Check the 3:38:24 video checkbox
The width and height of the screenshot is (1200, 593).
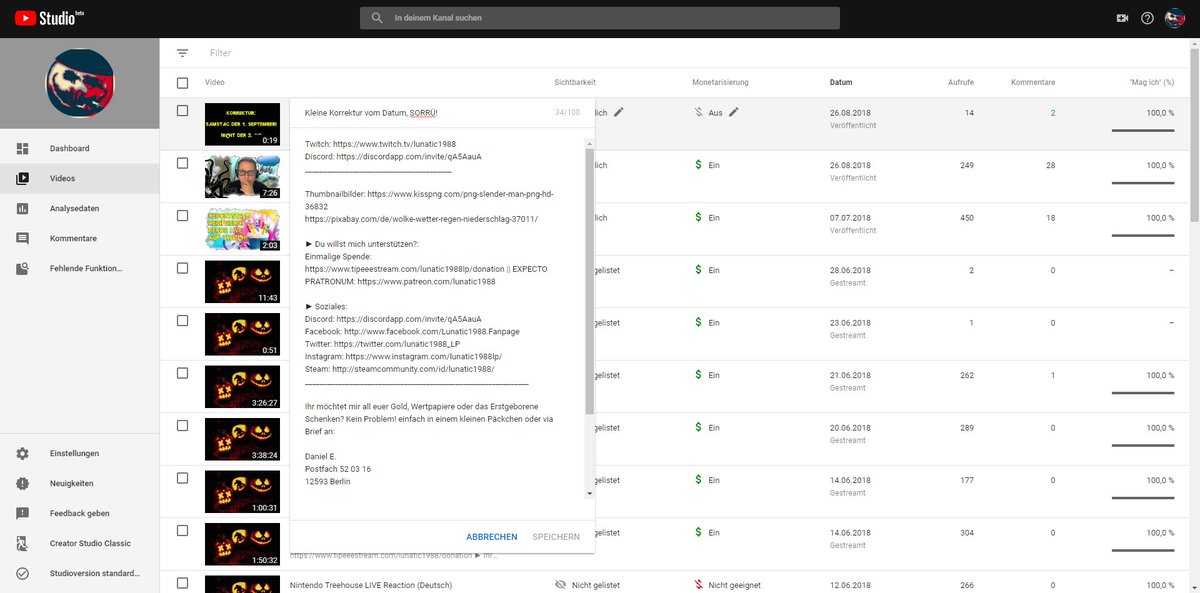click(182, 425)
